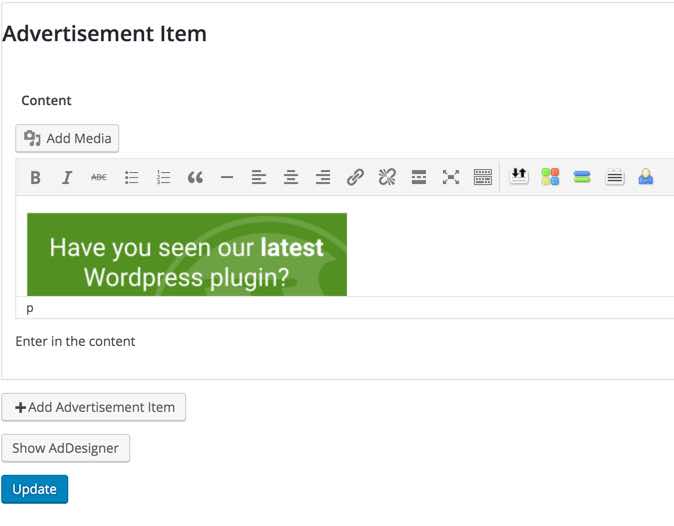Center align the text
The image size is (674, 526).
[x=291, y=177]
